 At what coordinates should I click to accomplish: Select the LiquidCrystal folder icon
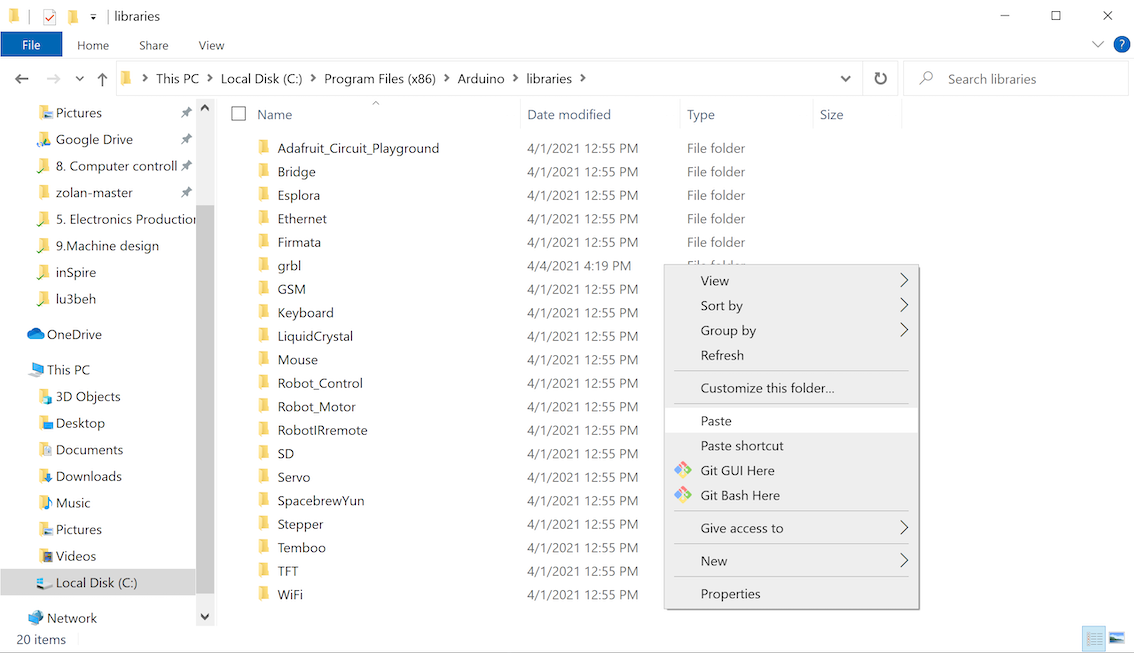(264, 336)
